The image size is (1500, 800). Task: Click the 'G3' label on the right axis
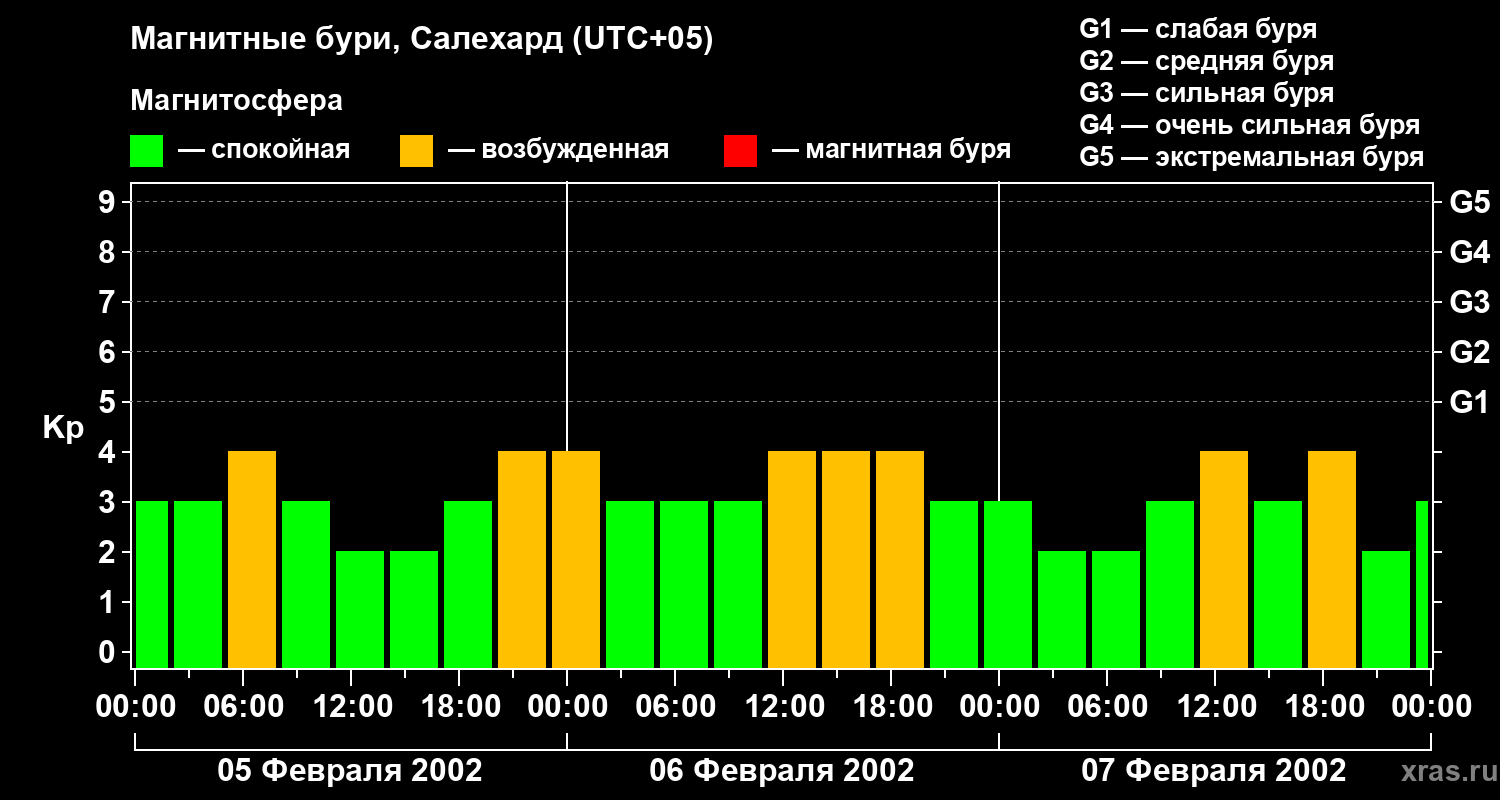click(1469, 302)
